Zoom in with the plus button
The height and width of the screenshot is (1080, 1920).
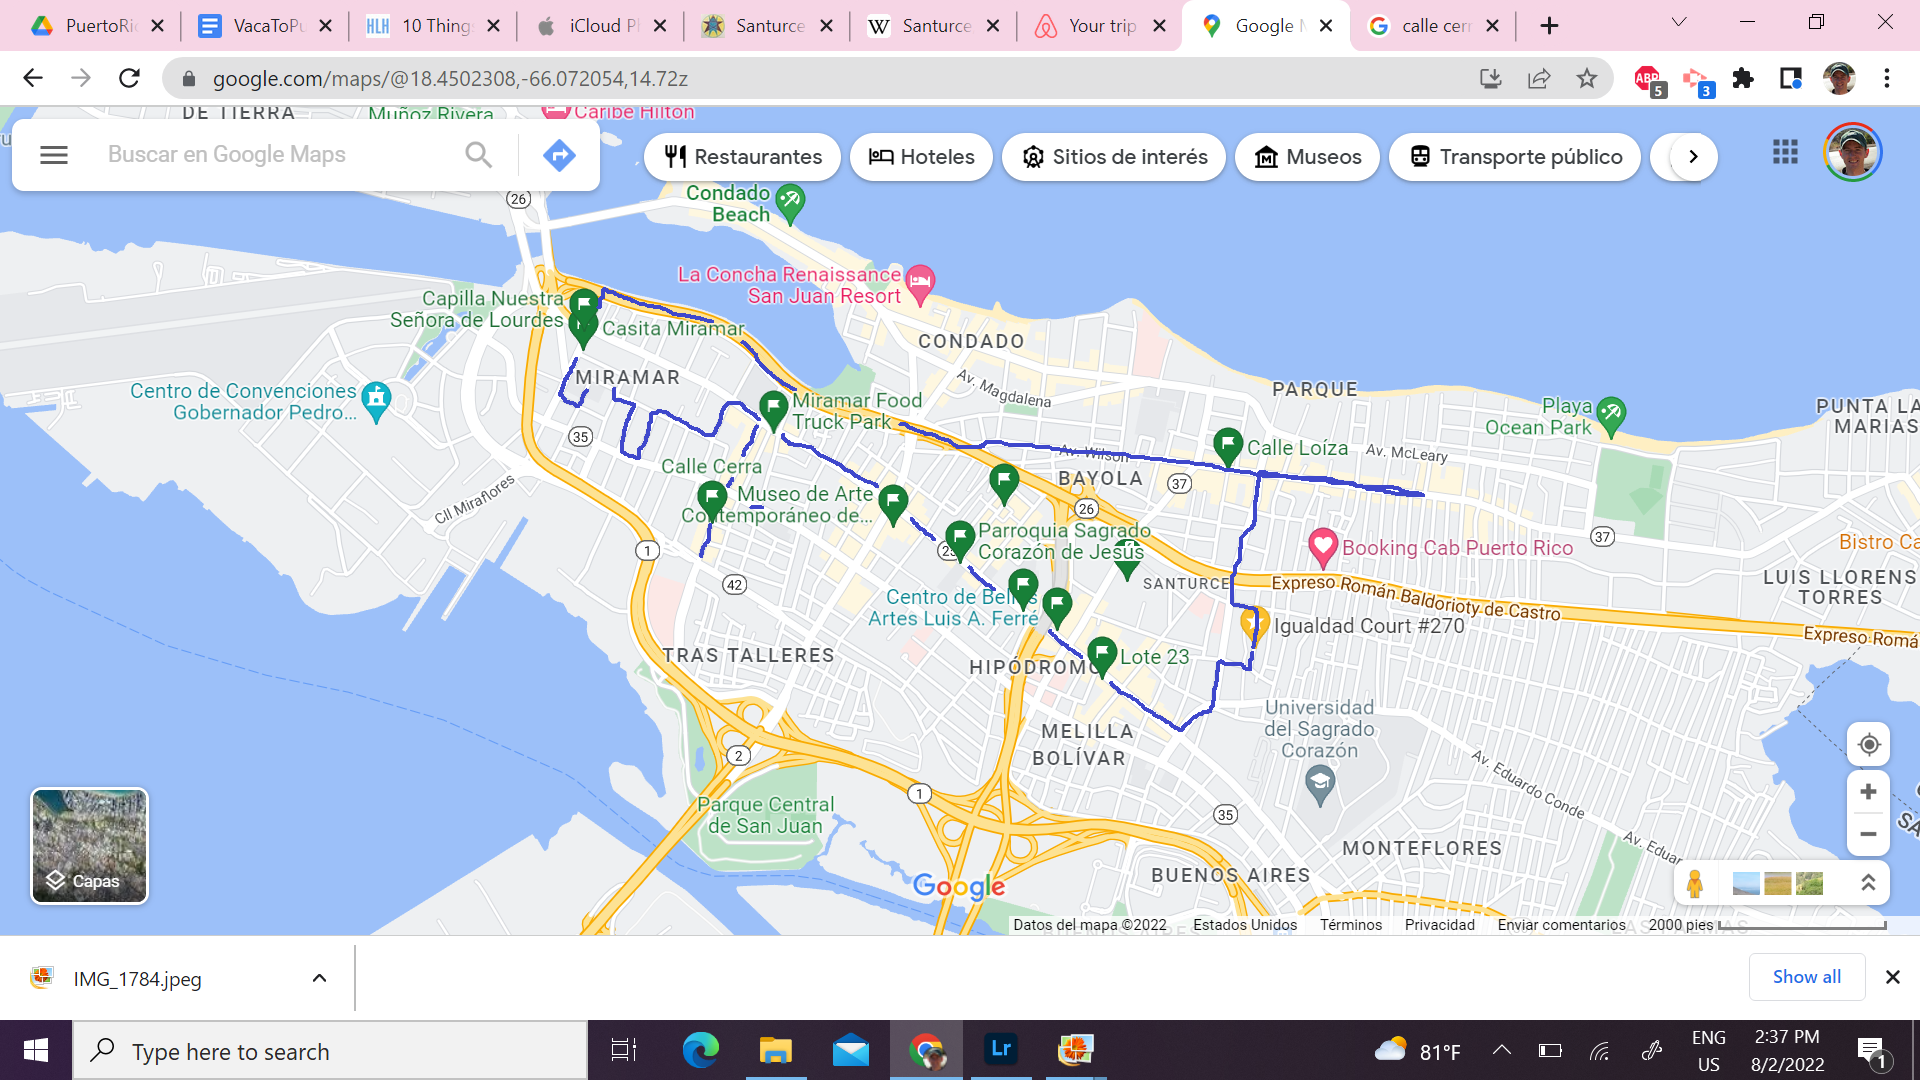coord(1868,792)
